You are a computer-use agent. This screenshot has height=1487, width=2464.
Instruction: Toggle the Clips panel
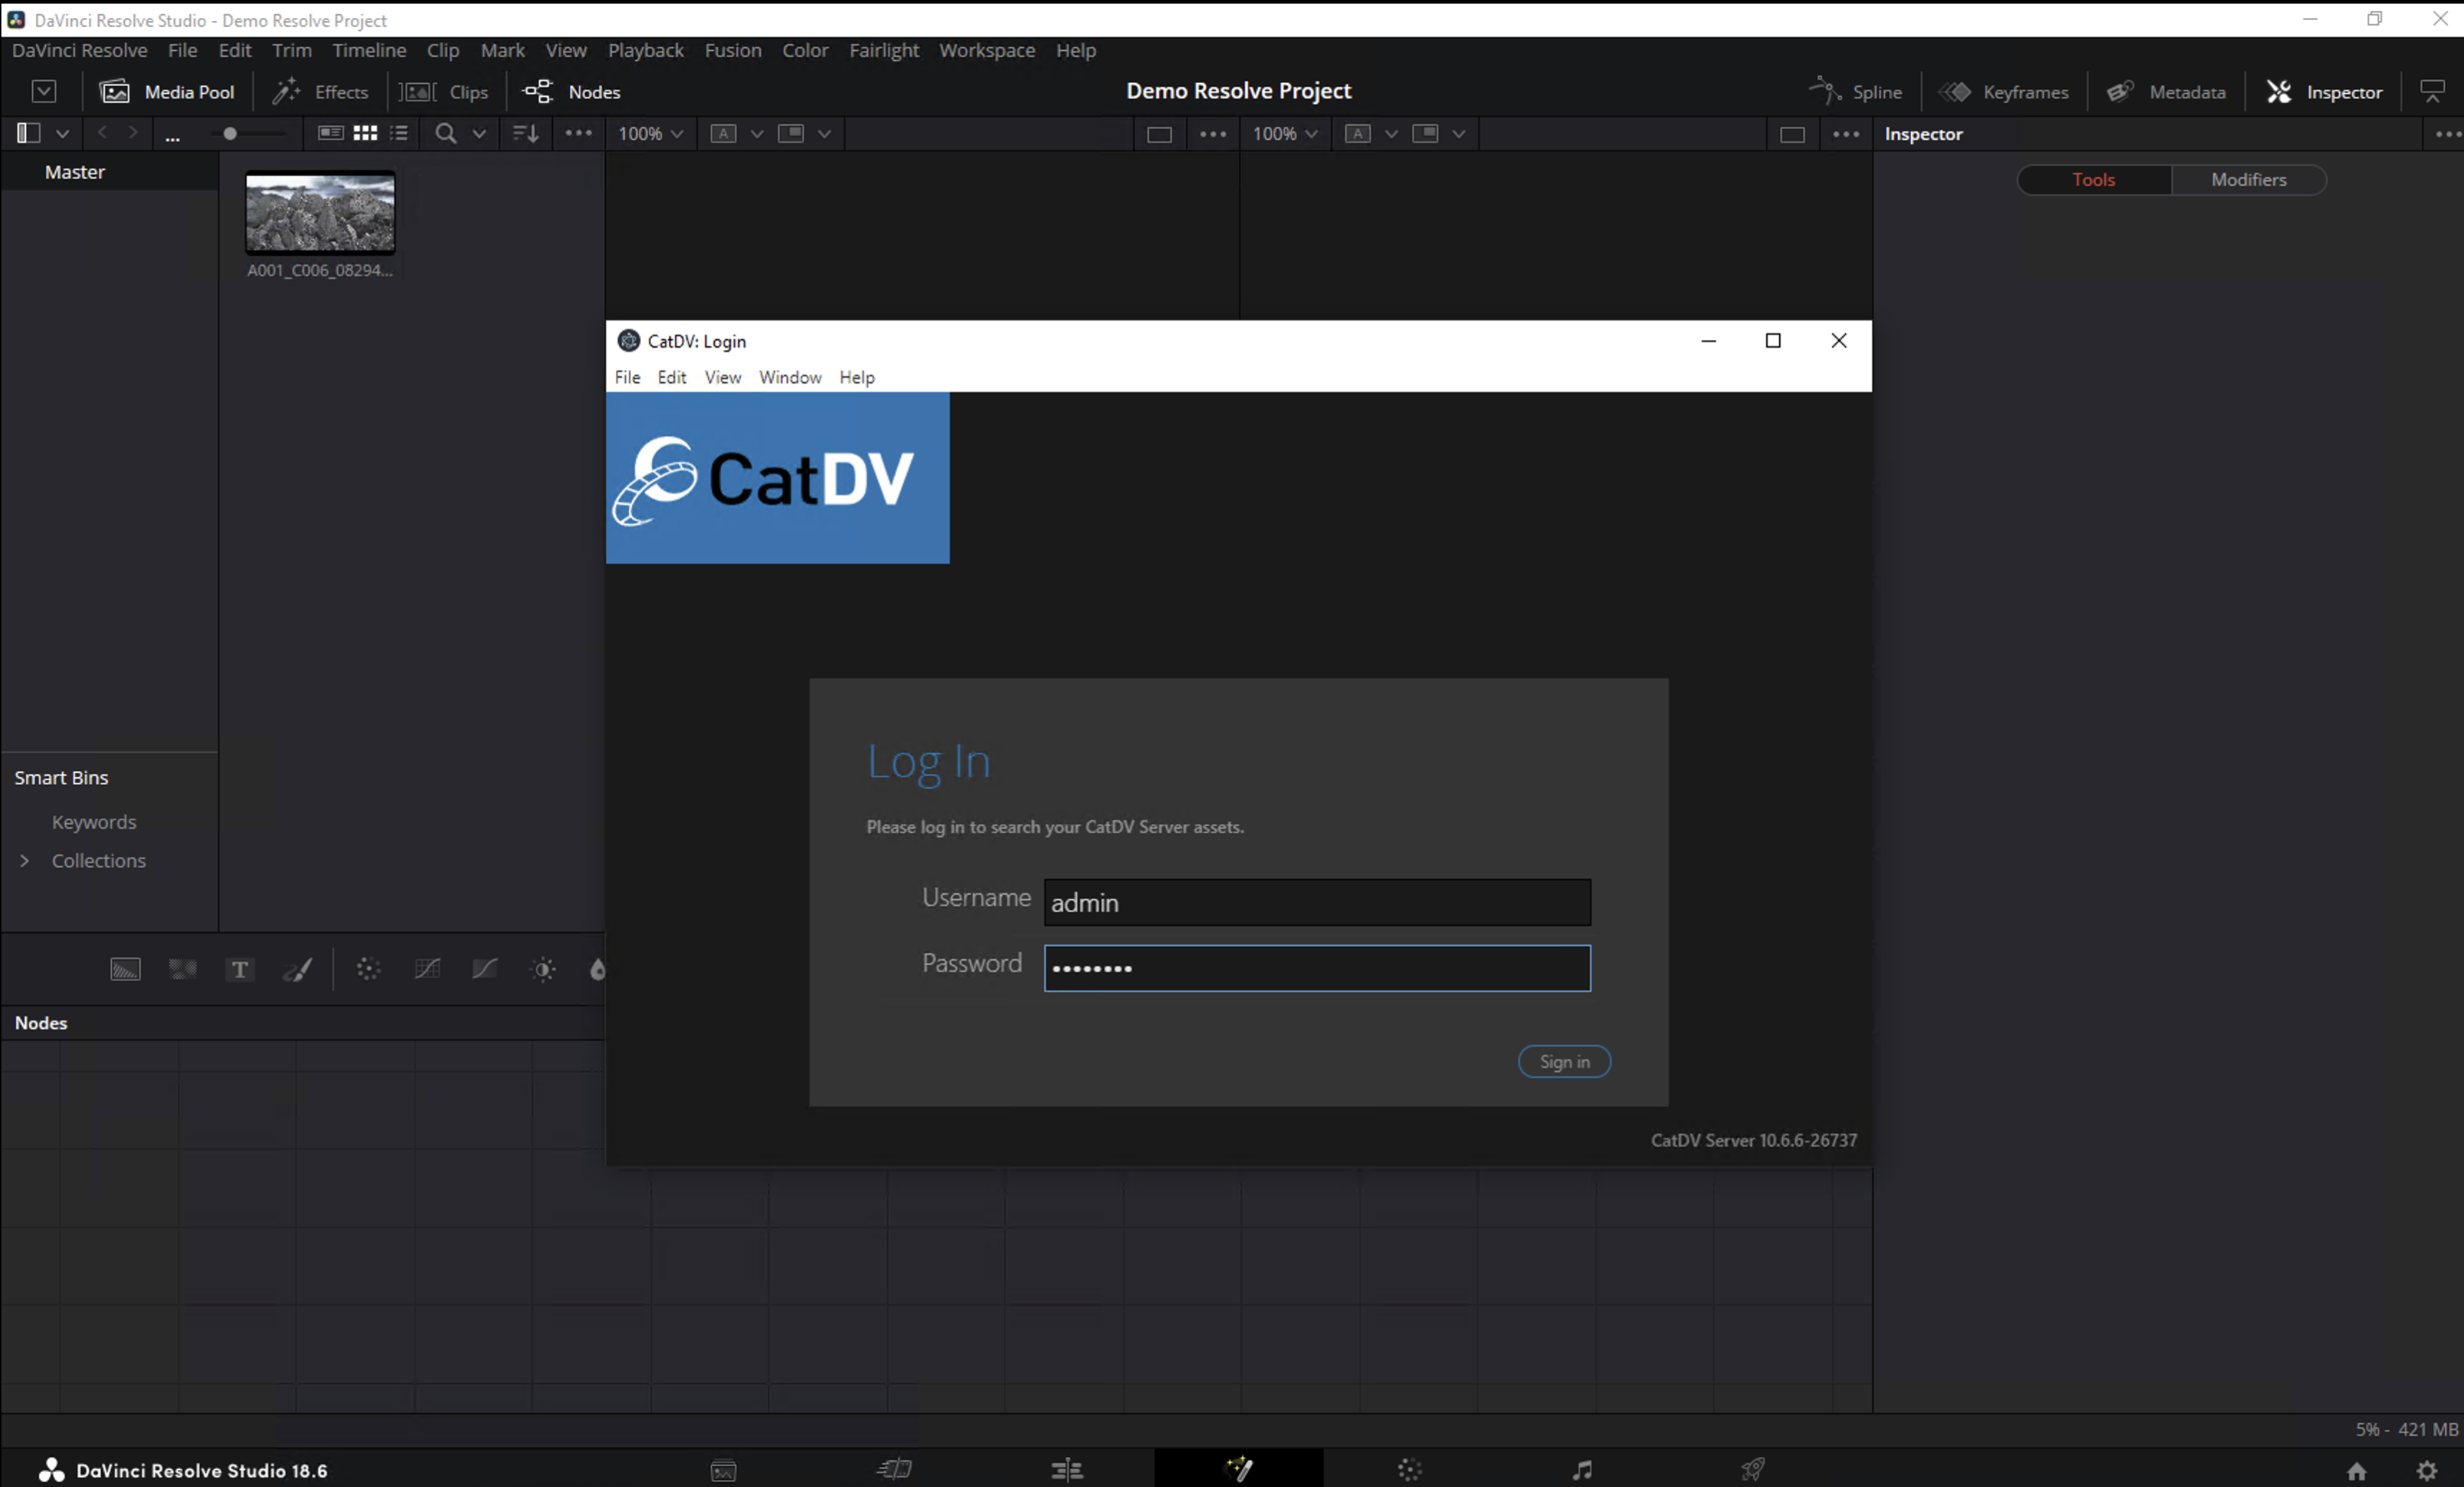444,92
